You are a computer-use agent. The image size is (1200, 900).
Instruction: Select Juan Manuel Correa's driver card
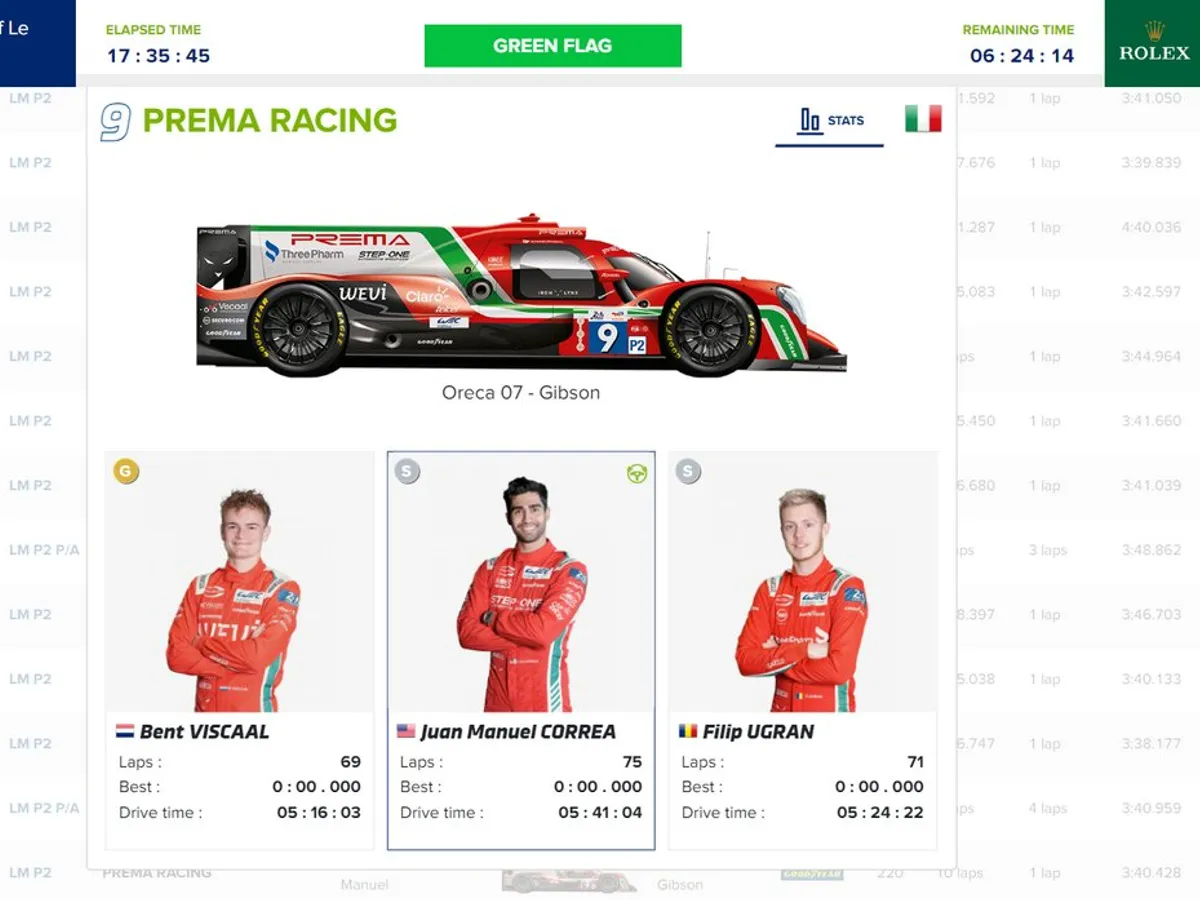pyautogui.click(x=521, y=651)
